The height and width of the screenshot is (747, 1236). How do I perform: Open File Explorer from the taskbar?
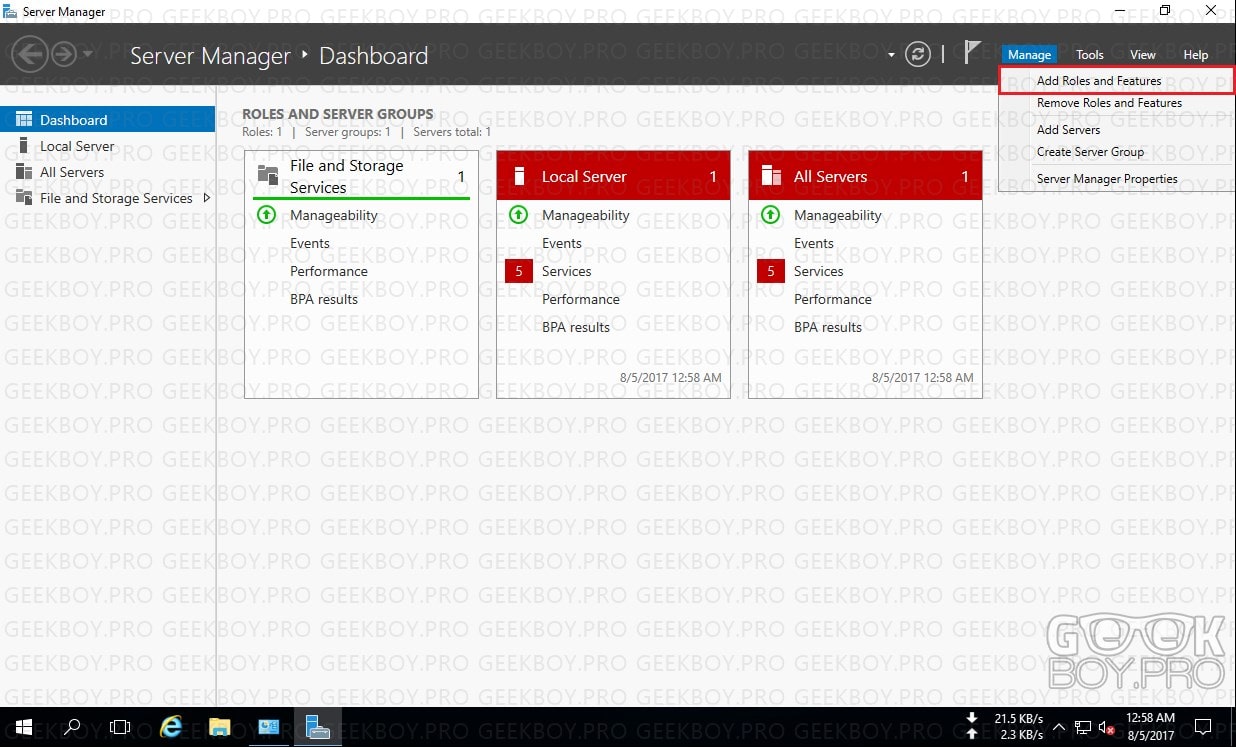pos(220,727)
